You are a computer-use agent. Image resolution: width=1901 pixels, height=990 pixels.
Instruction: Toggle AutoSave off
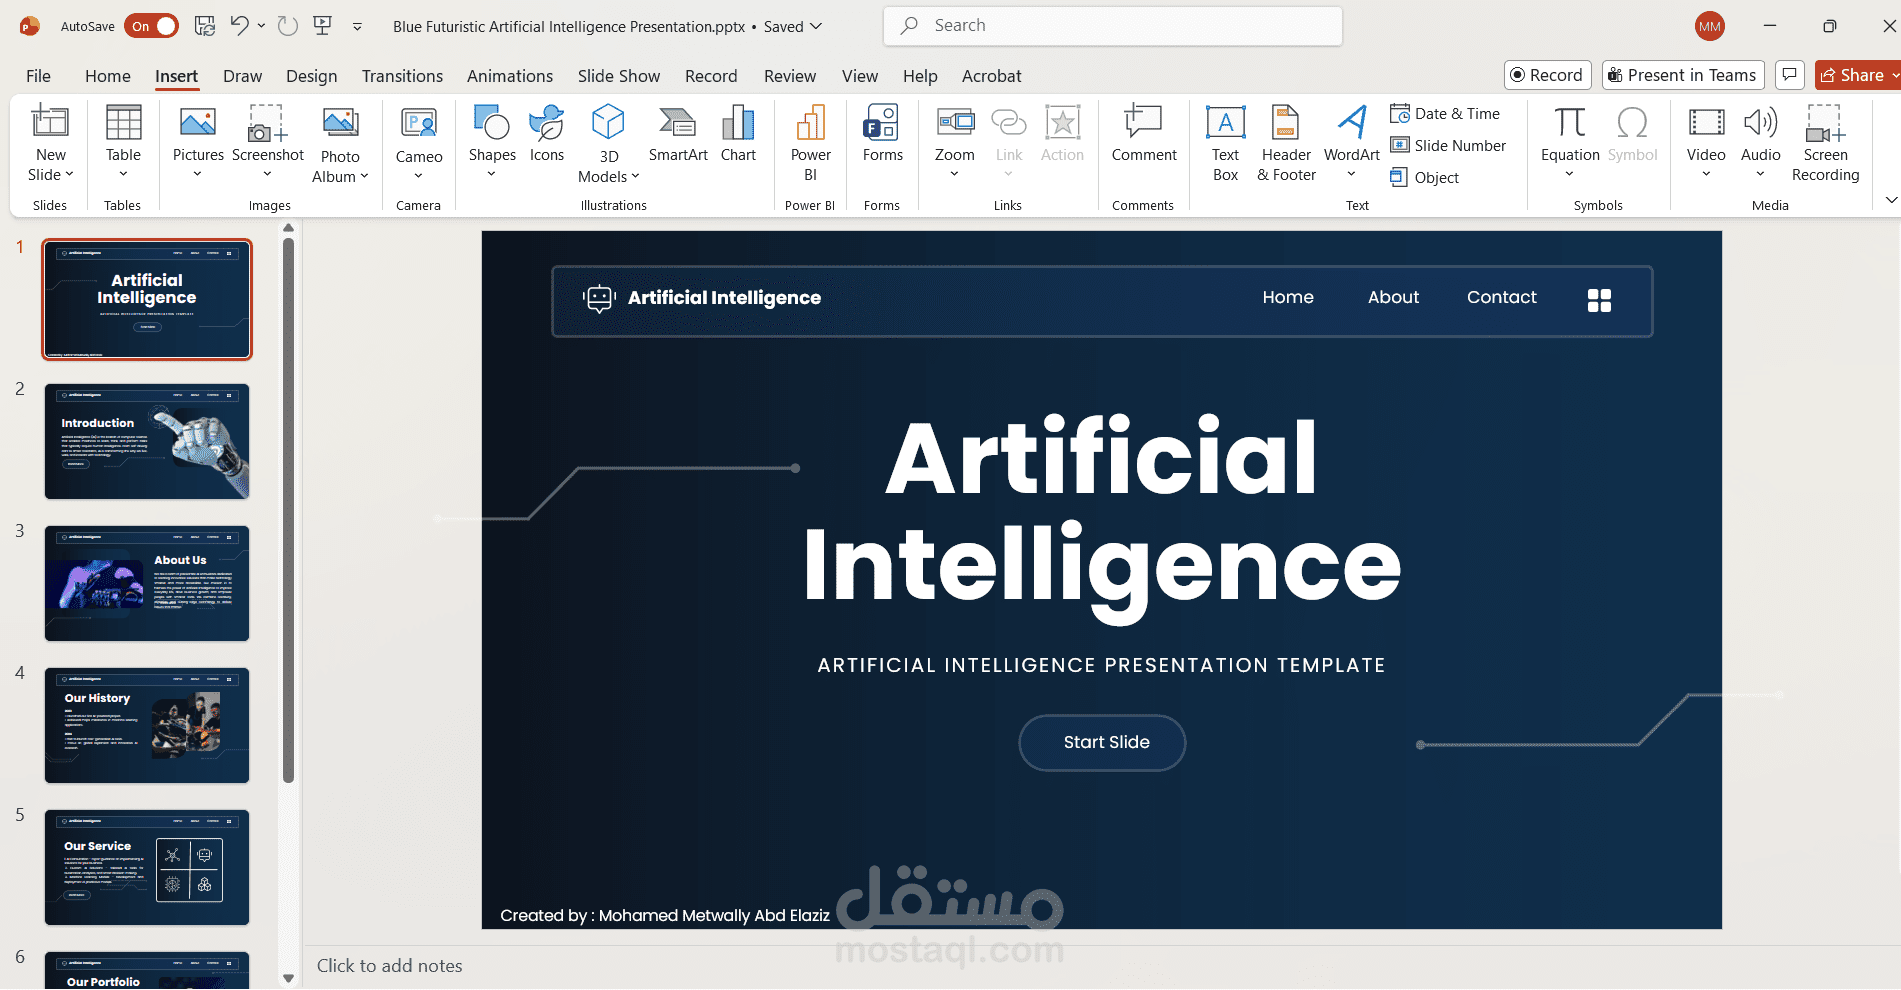(x=152, y=26)
